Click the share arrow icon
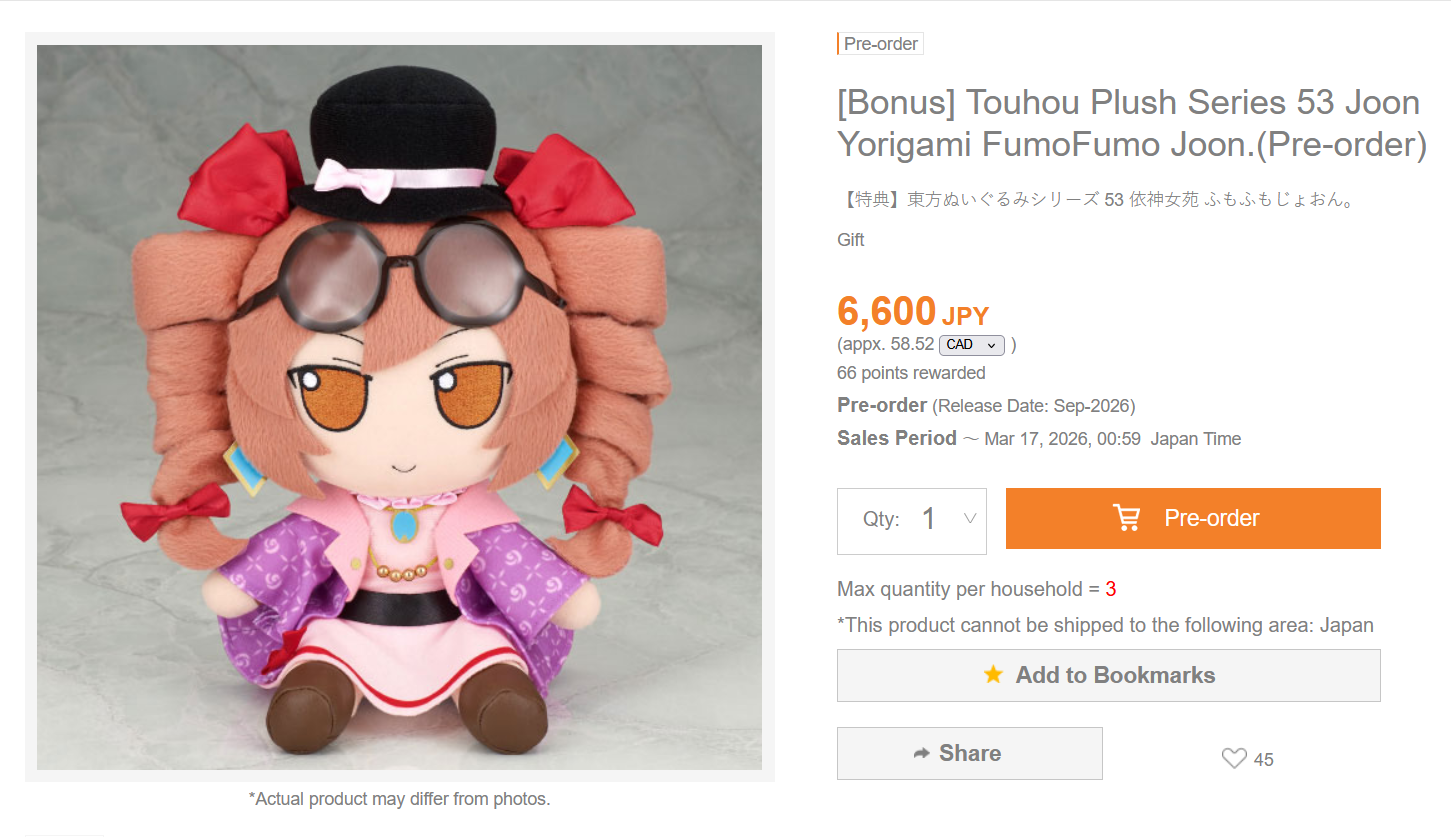Viewport: 1451px width, 837px height. coord(921,753)
